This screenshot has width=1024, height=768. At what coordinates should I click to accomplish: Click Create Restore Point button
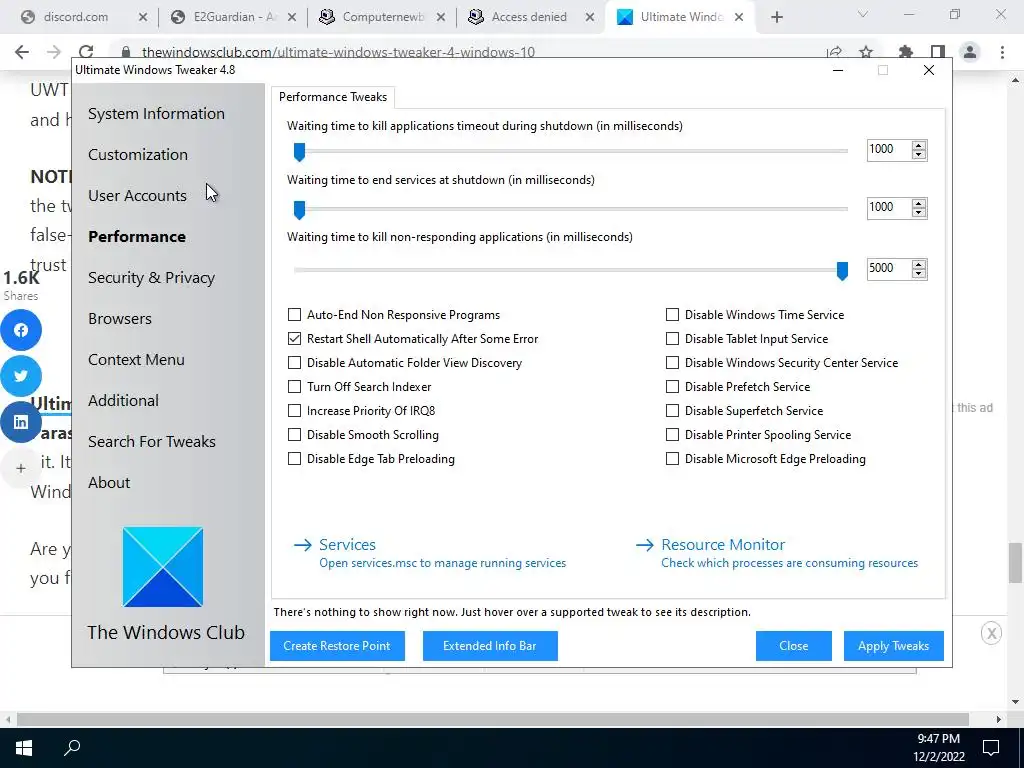pyautogui.click(x=337, y=646)
